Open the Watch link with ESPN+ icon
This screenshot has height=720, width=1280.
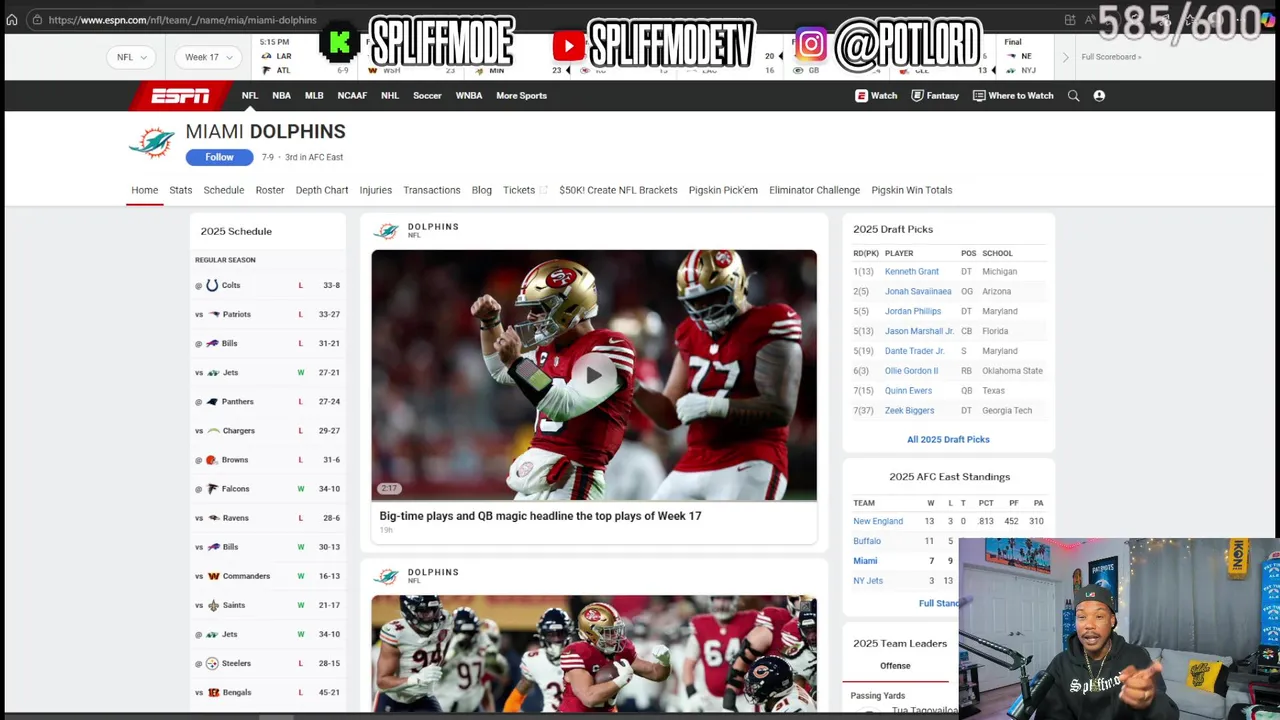click(876, 96)
